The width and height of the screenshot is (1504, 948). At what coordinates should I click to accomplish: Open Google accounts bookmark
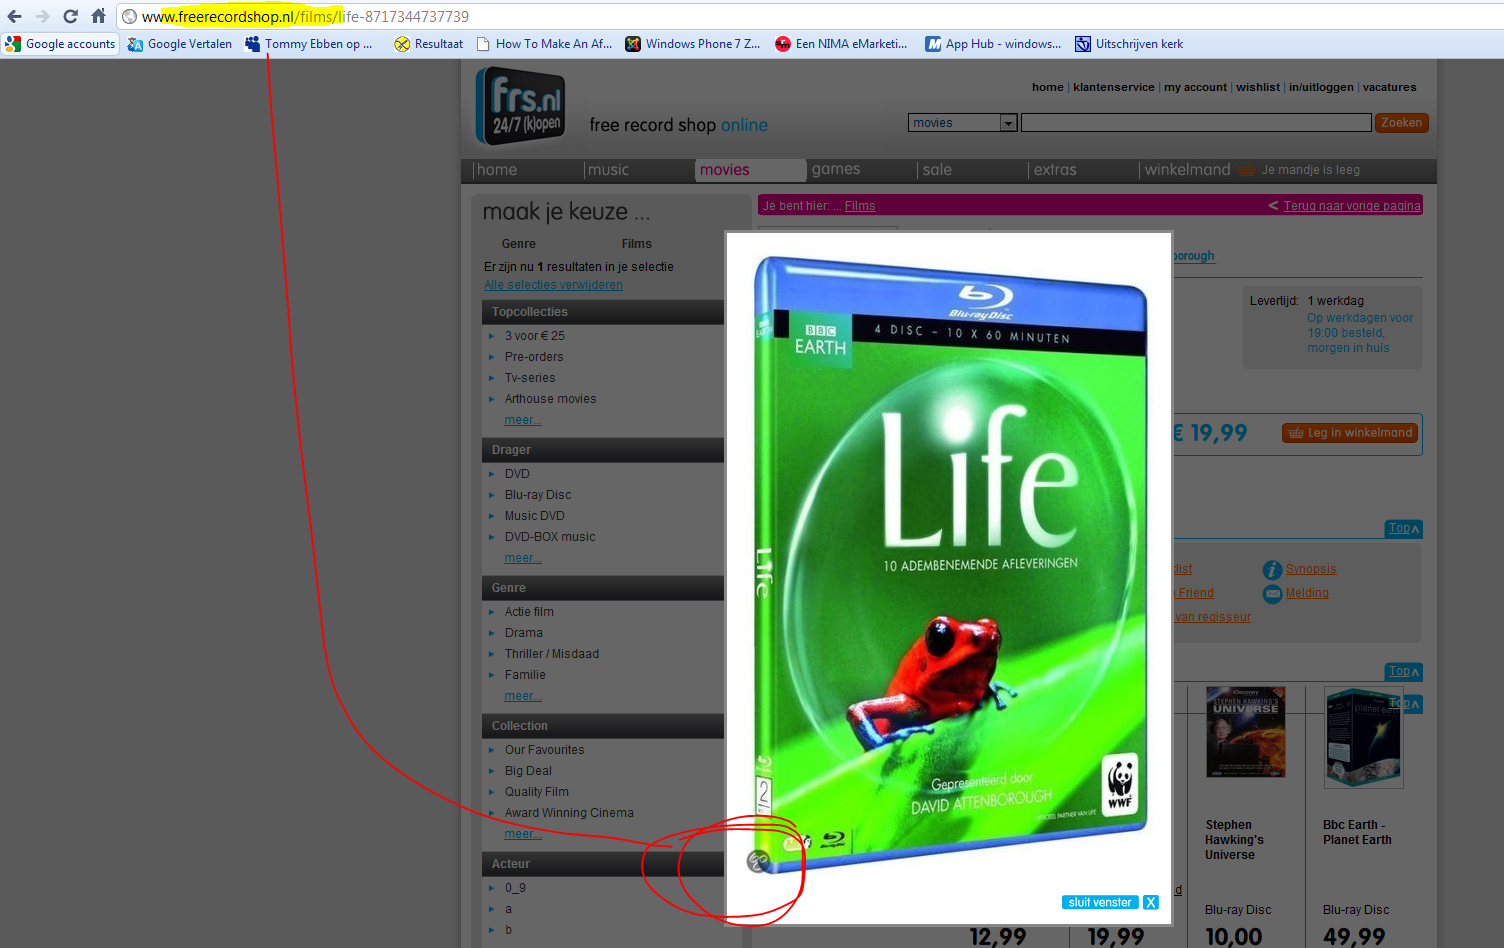[60, 44]
